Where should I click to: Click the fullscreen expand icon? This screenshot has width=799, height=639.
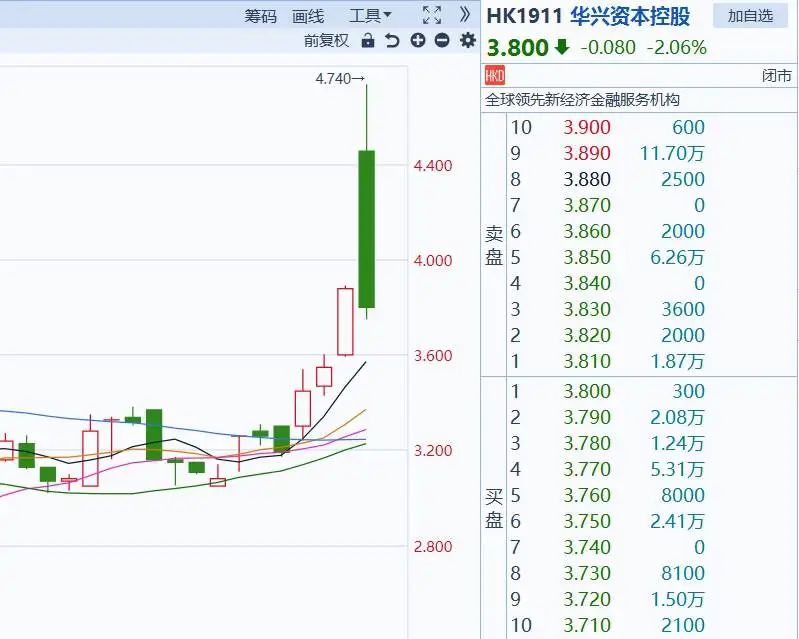coord(431,15)
